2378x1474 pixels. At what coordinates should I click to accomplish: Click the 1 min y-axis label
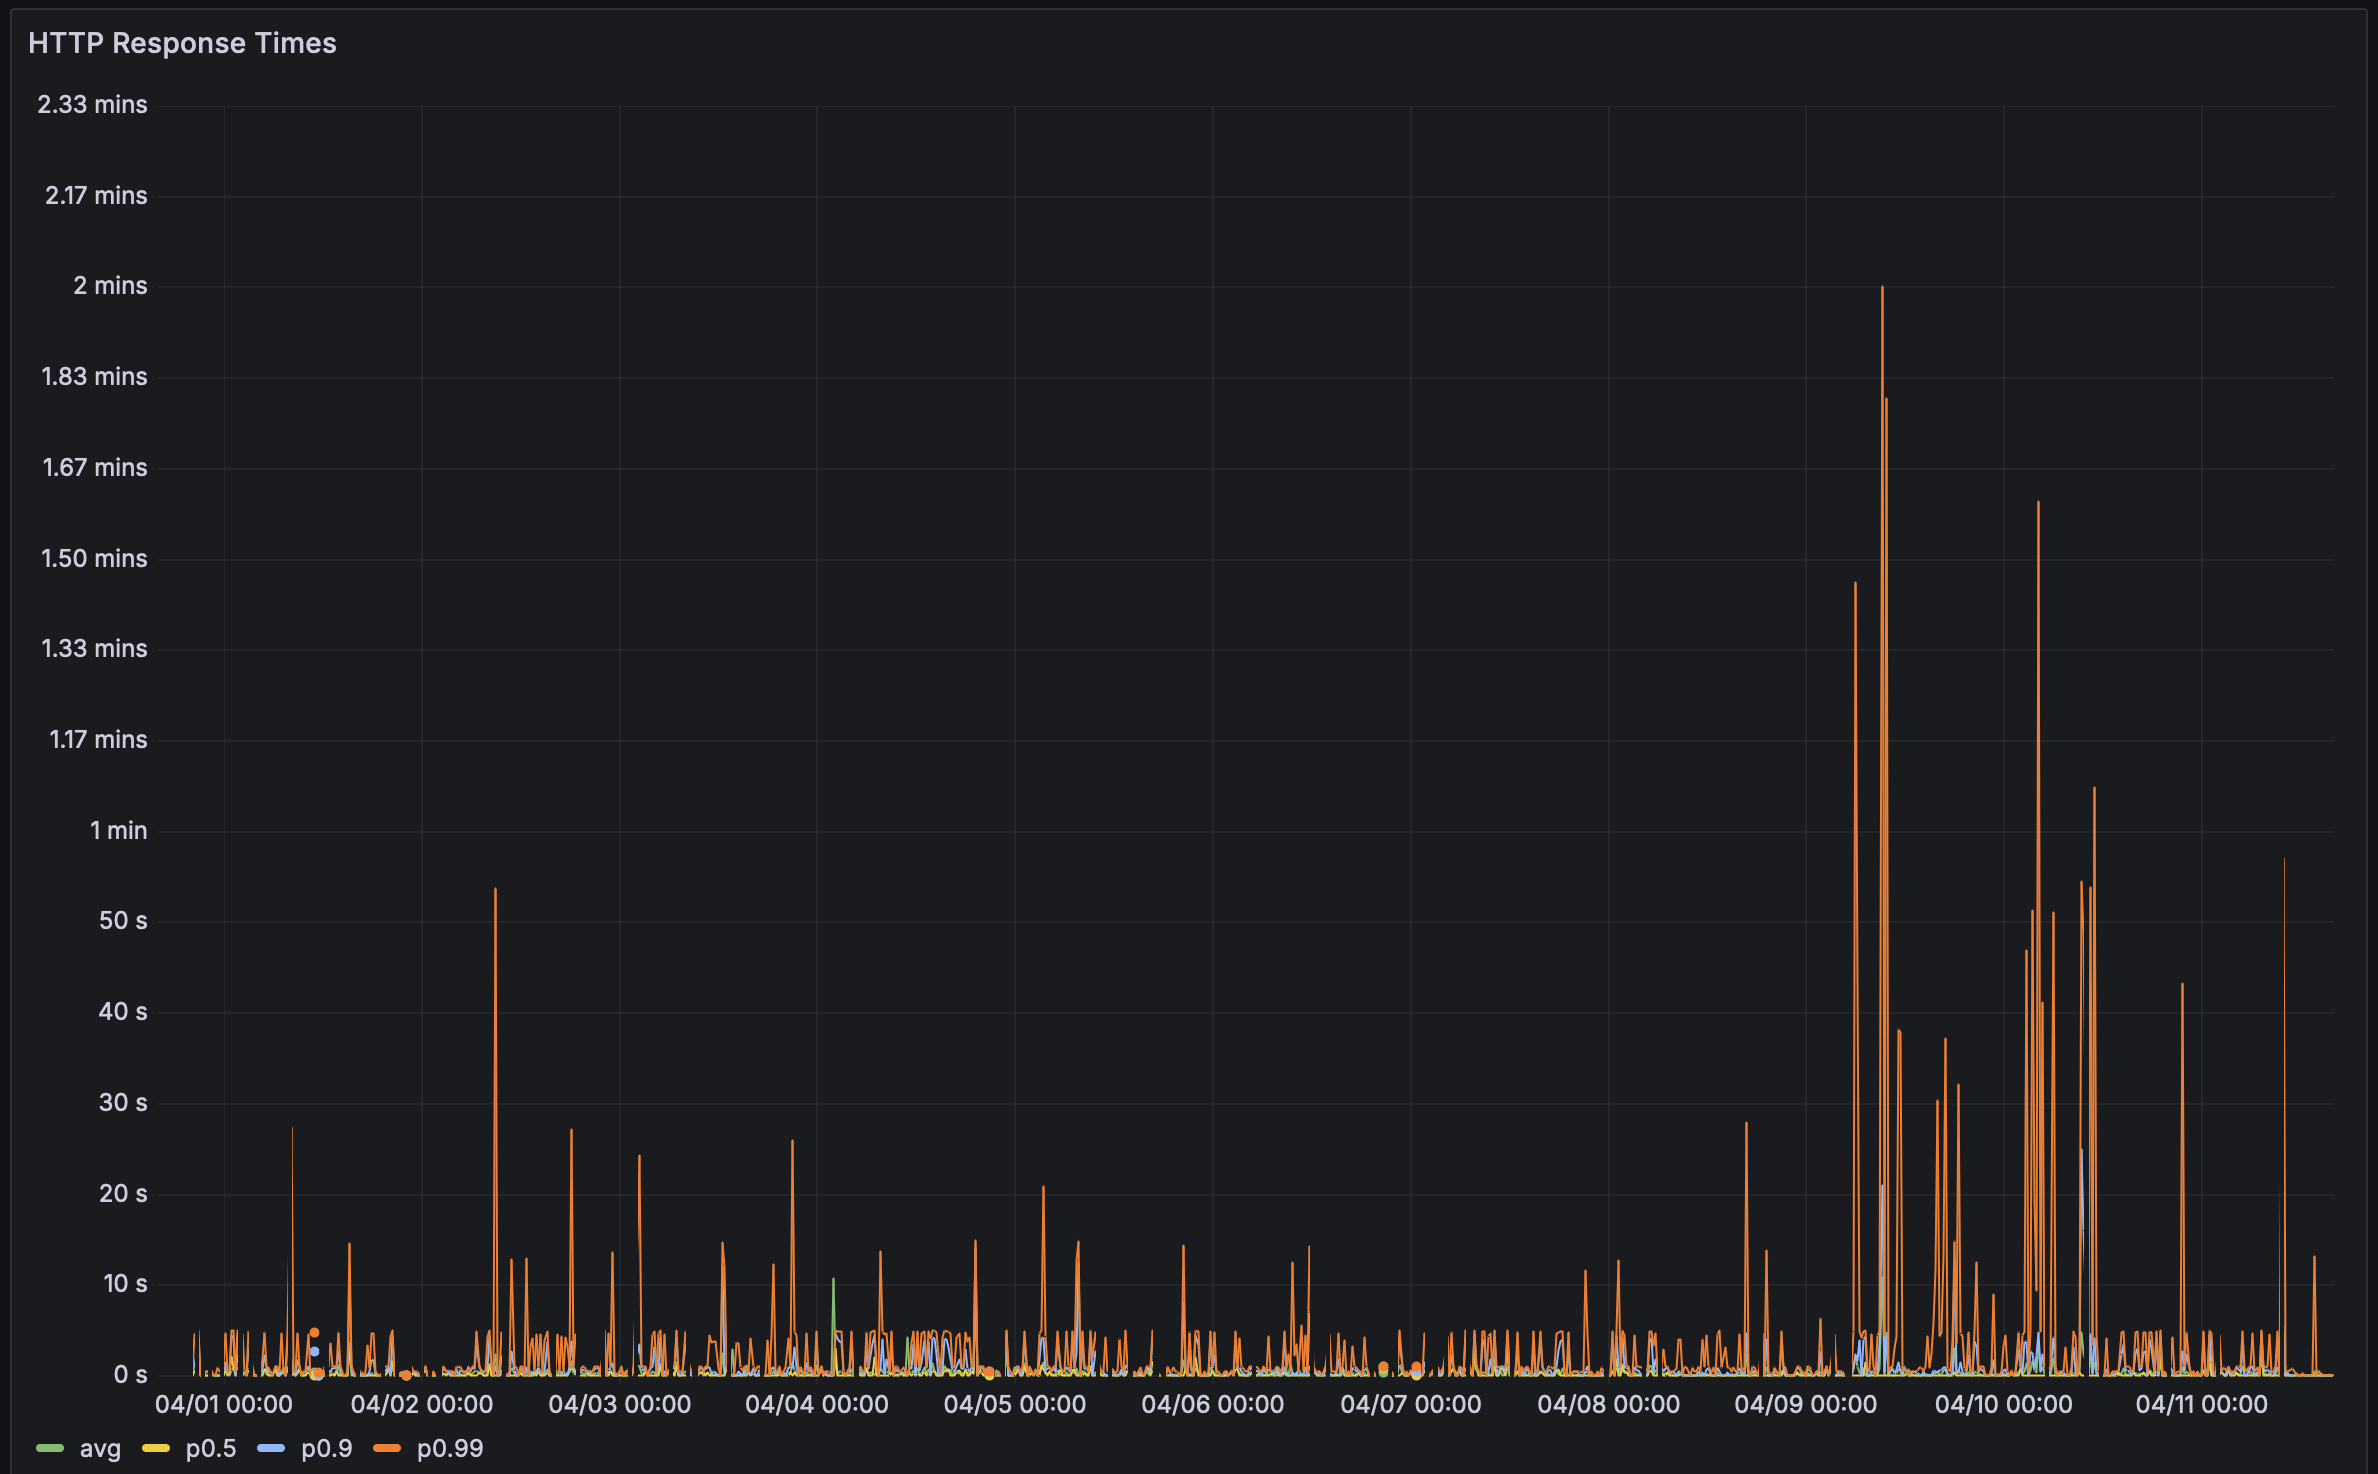pos(118,830)
